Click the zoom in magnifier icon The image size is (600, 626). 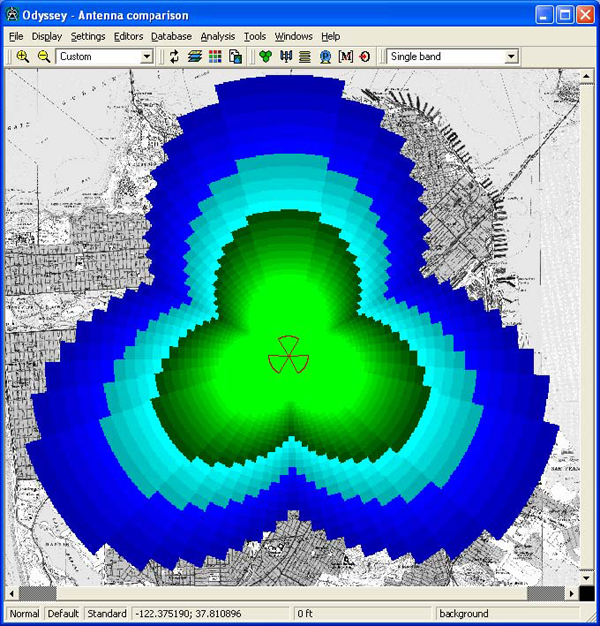coord(22,57)
